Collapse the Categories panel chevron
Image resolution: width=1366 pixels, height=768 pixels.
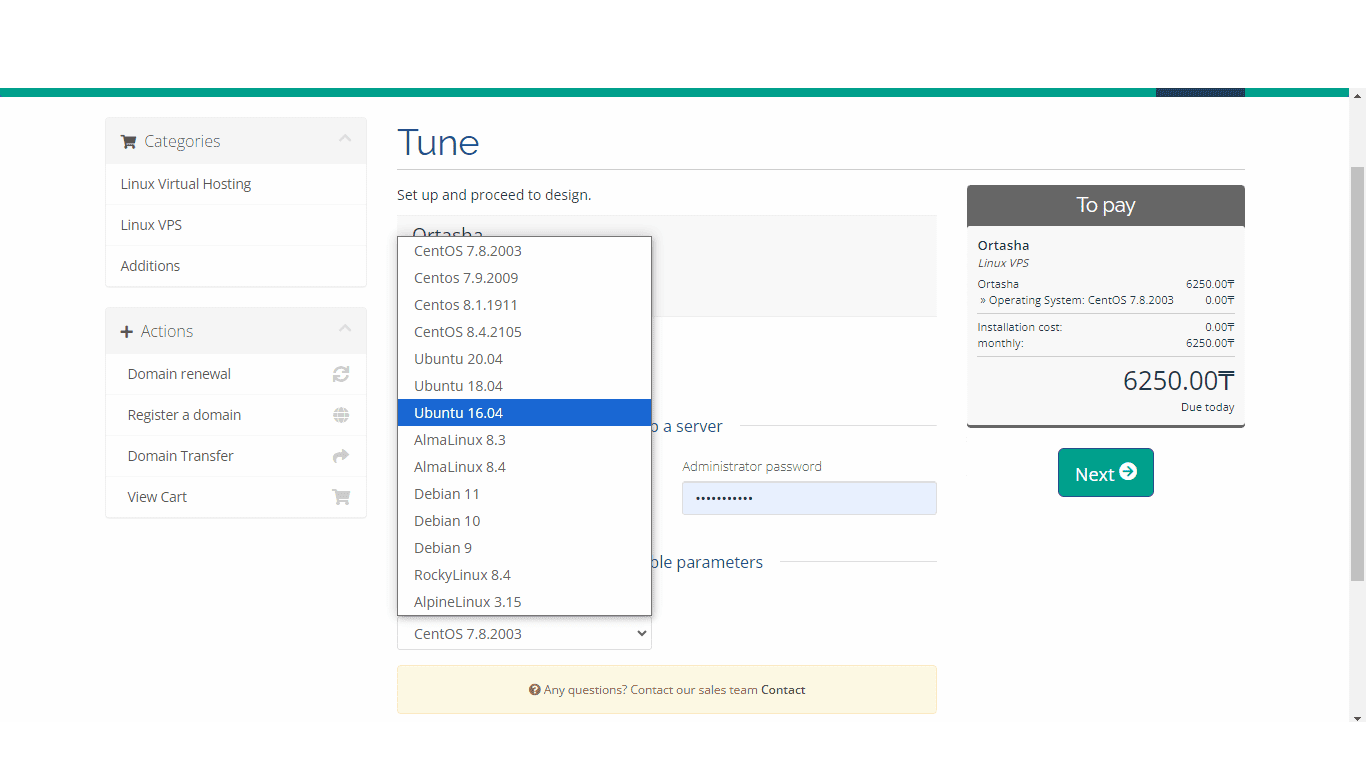point(345,139)
